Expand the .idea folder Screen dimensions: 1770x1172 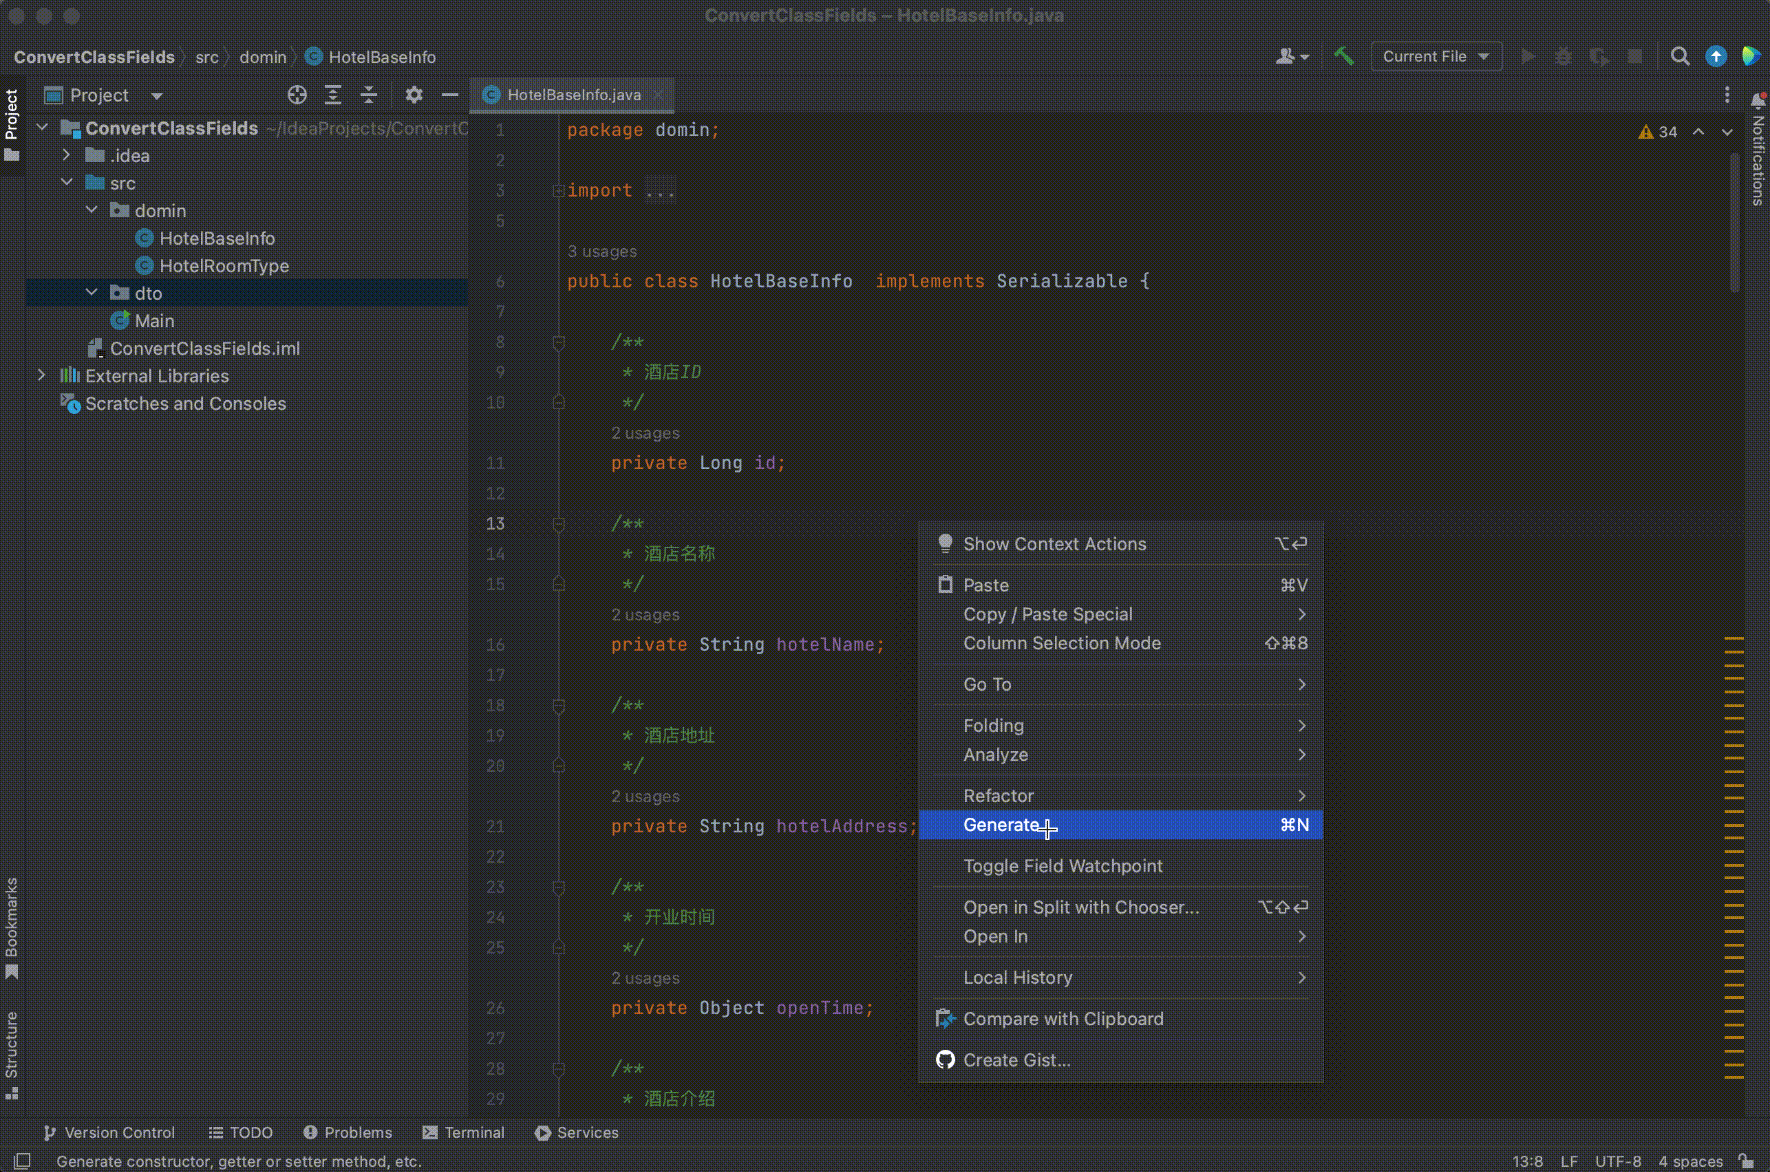66,155
